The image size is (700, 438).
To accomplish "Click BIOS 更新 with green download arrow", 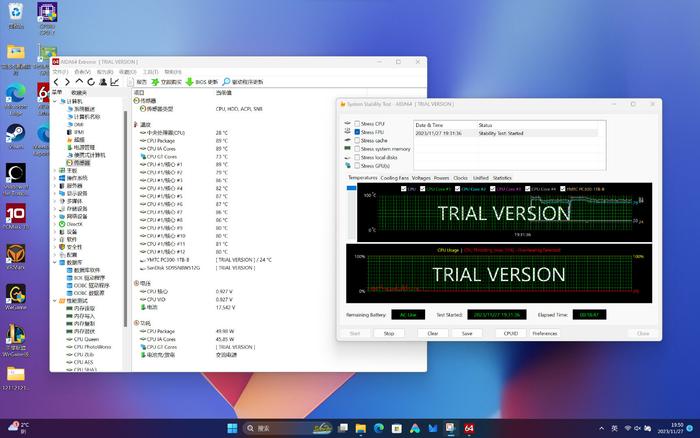I will tap(202, 82).
